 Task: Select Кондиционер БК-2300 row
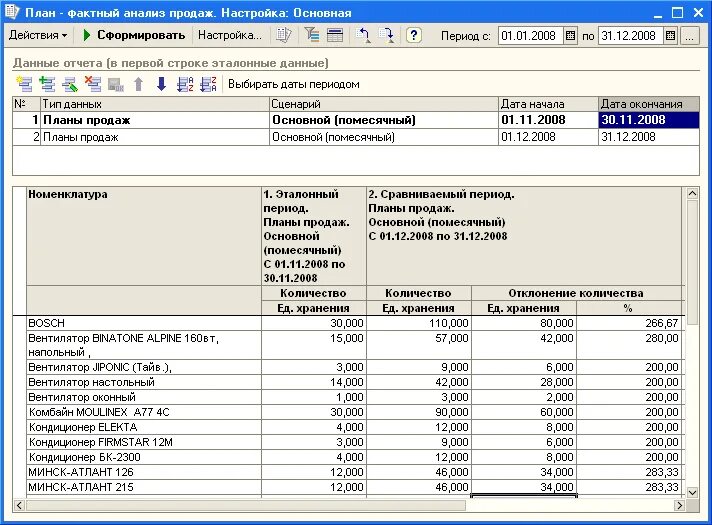(x=144, y=457)
